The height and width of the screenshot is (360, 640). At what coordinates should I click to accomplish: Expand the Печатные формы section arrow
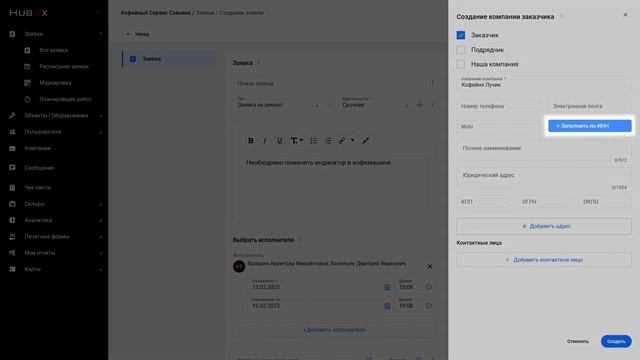click(x=101, y=237)
